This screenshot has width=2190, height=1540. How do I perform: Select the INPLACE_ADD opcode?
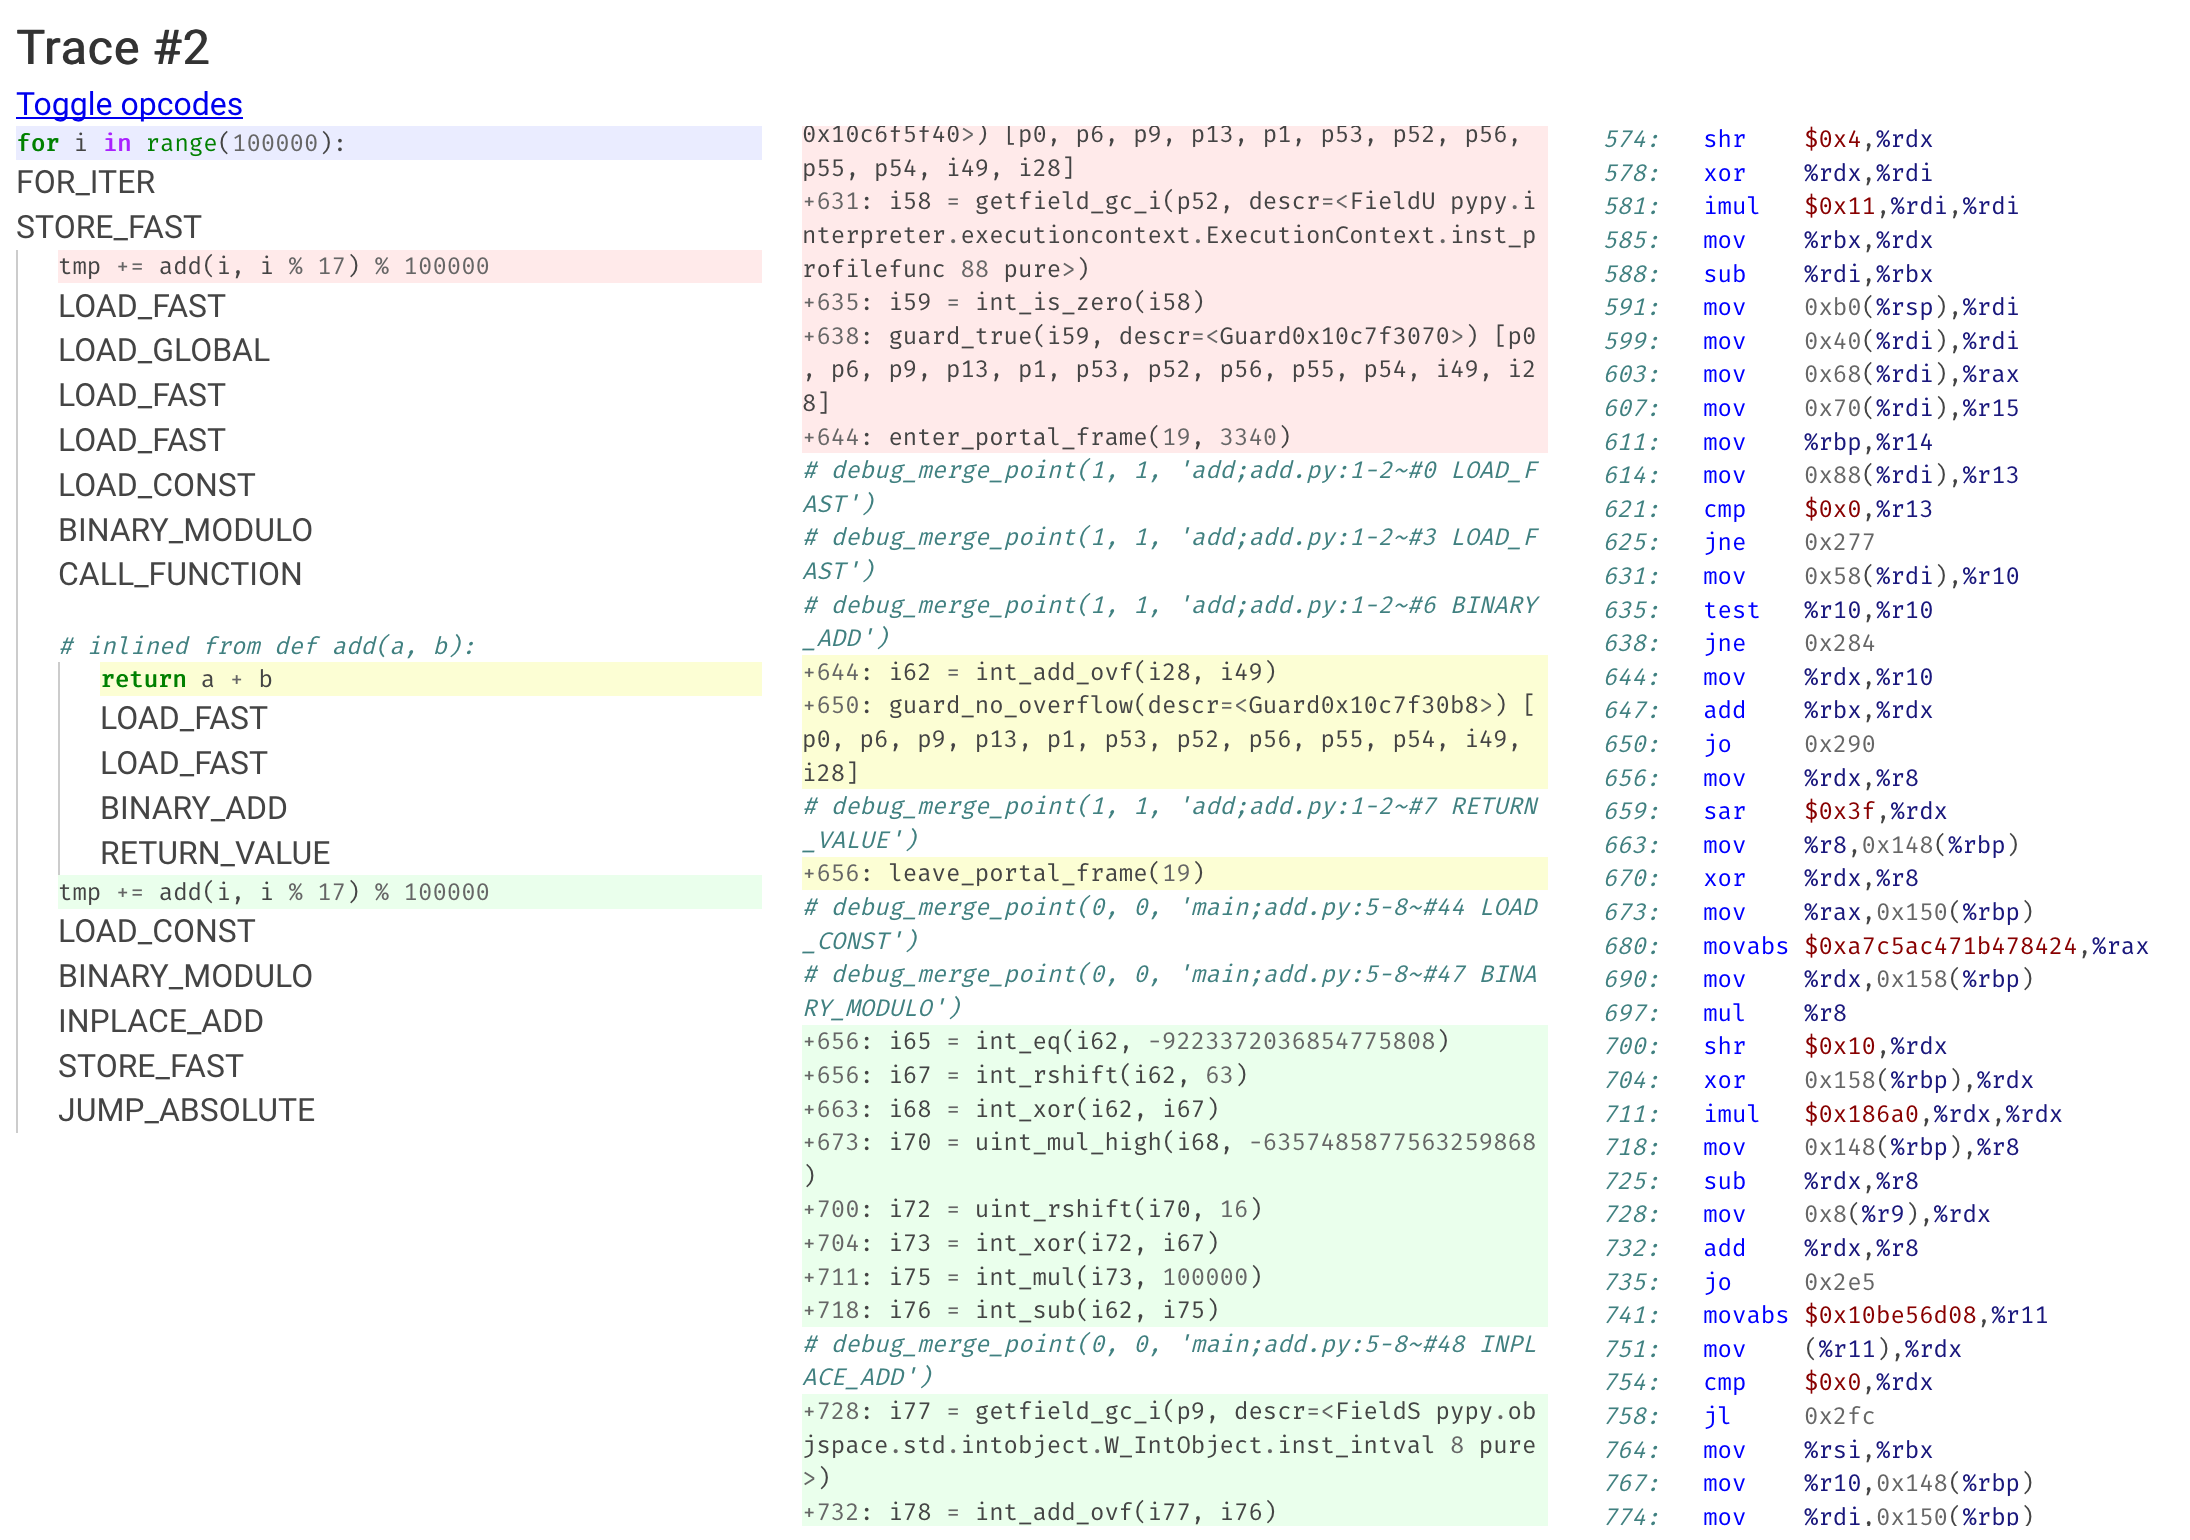point(161,1021)
